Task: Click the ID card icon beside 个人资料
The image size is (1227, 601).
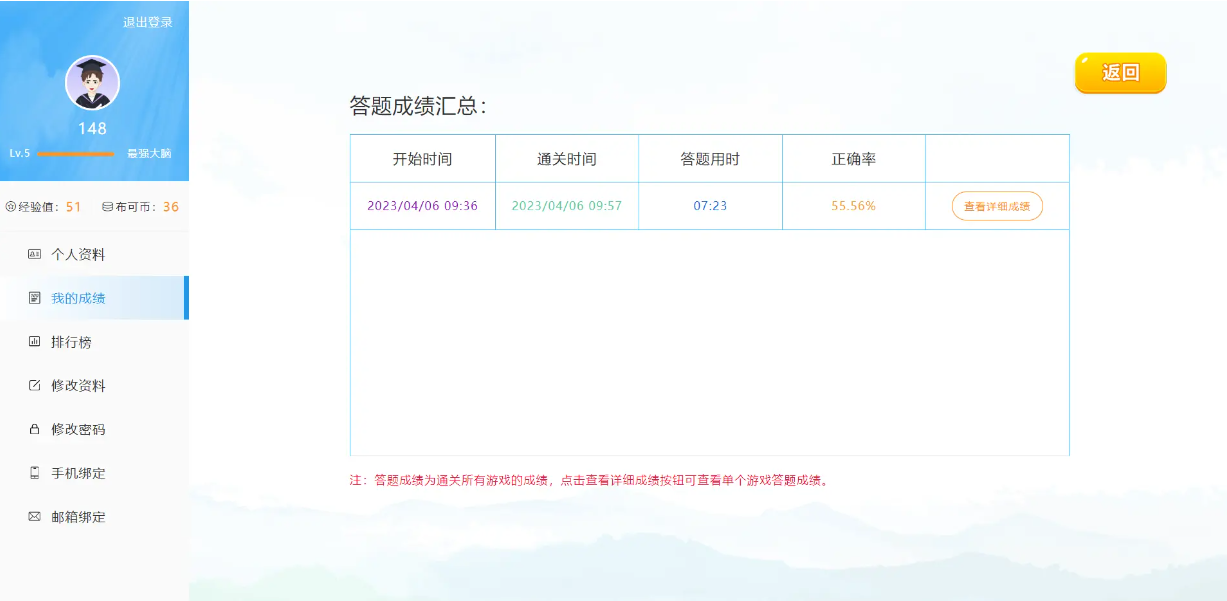Action: point(34,254)
